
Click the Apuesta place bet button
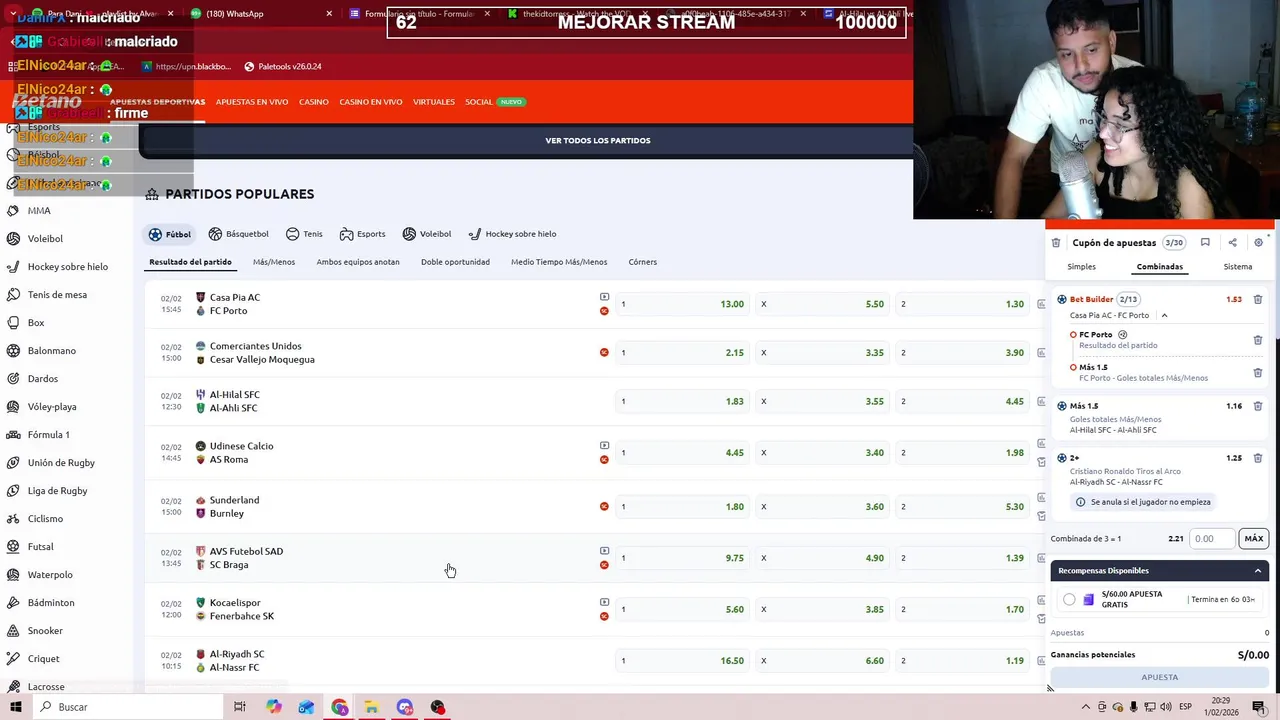point(1160,677)
